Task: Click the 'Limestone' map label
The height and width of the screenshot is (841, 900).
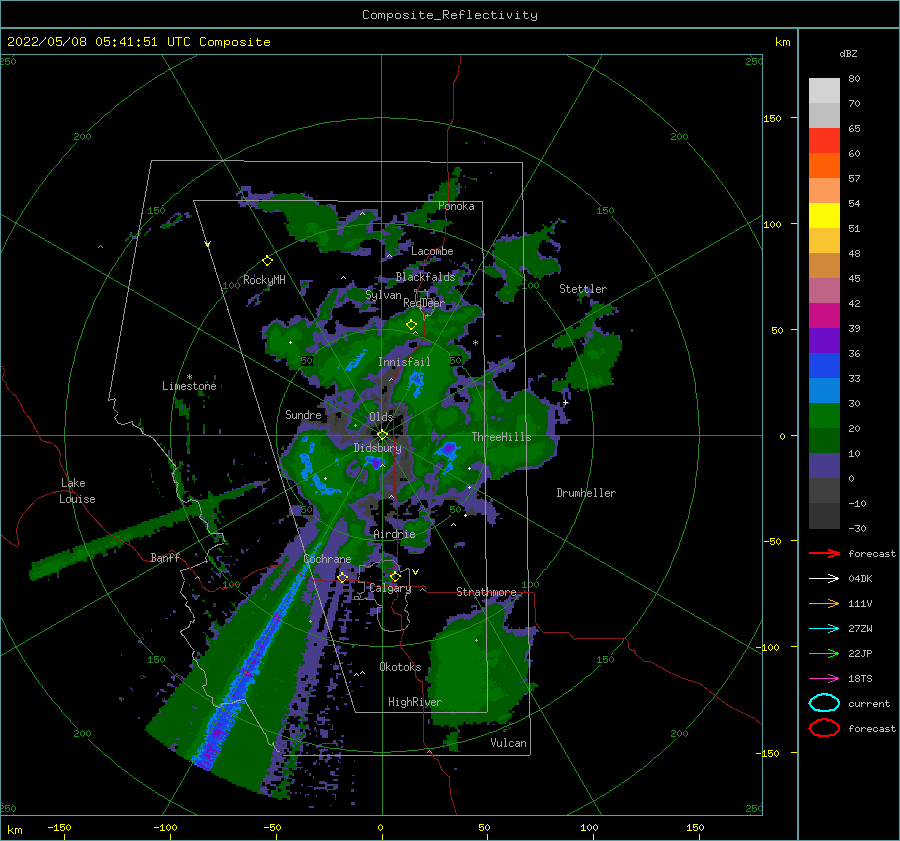Action: [x=189, y=386]
